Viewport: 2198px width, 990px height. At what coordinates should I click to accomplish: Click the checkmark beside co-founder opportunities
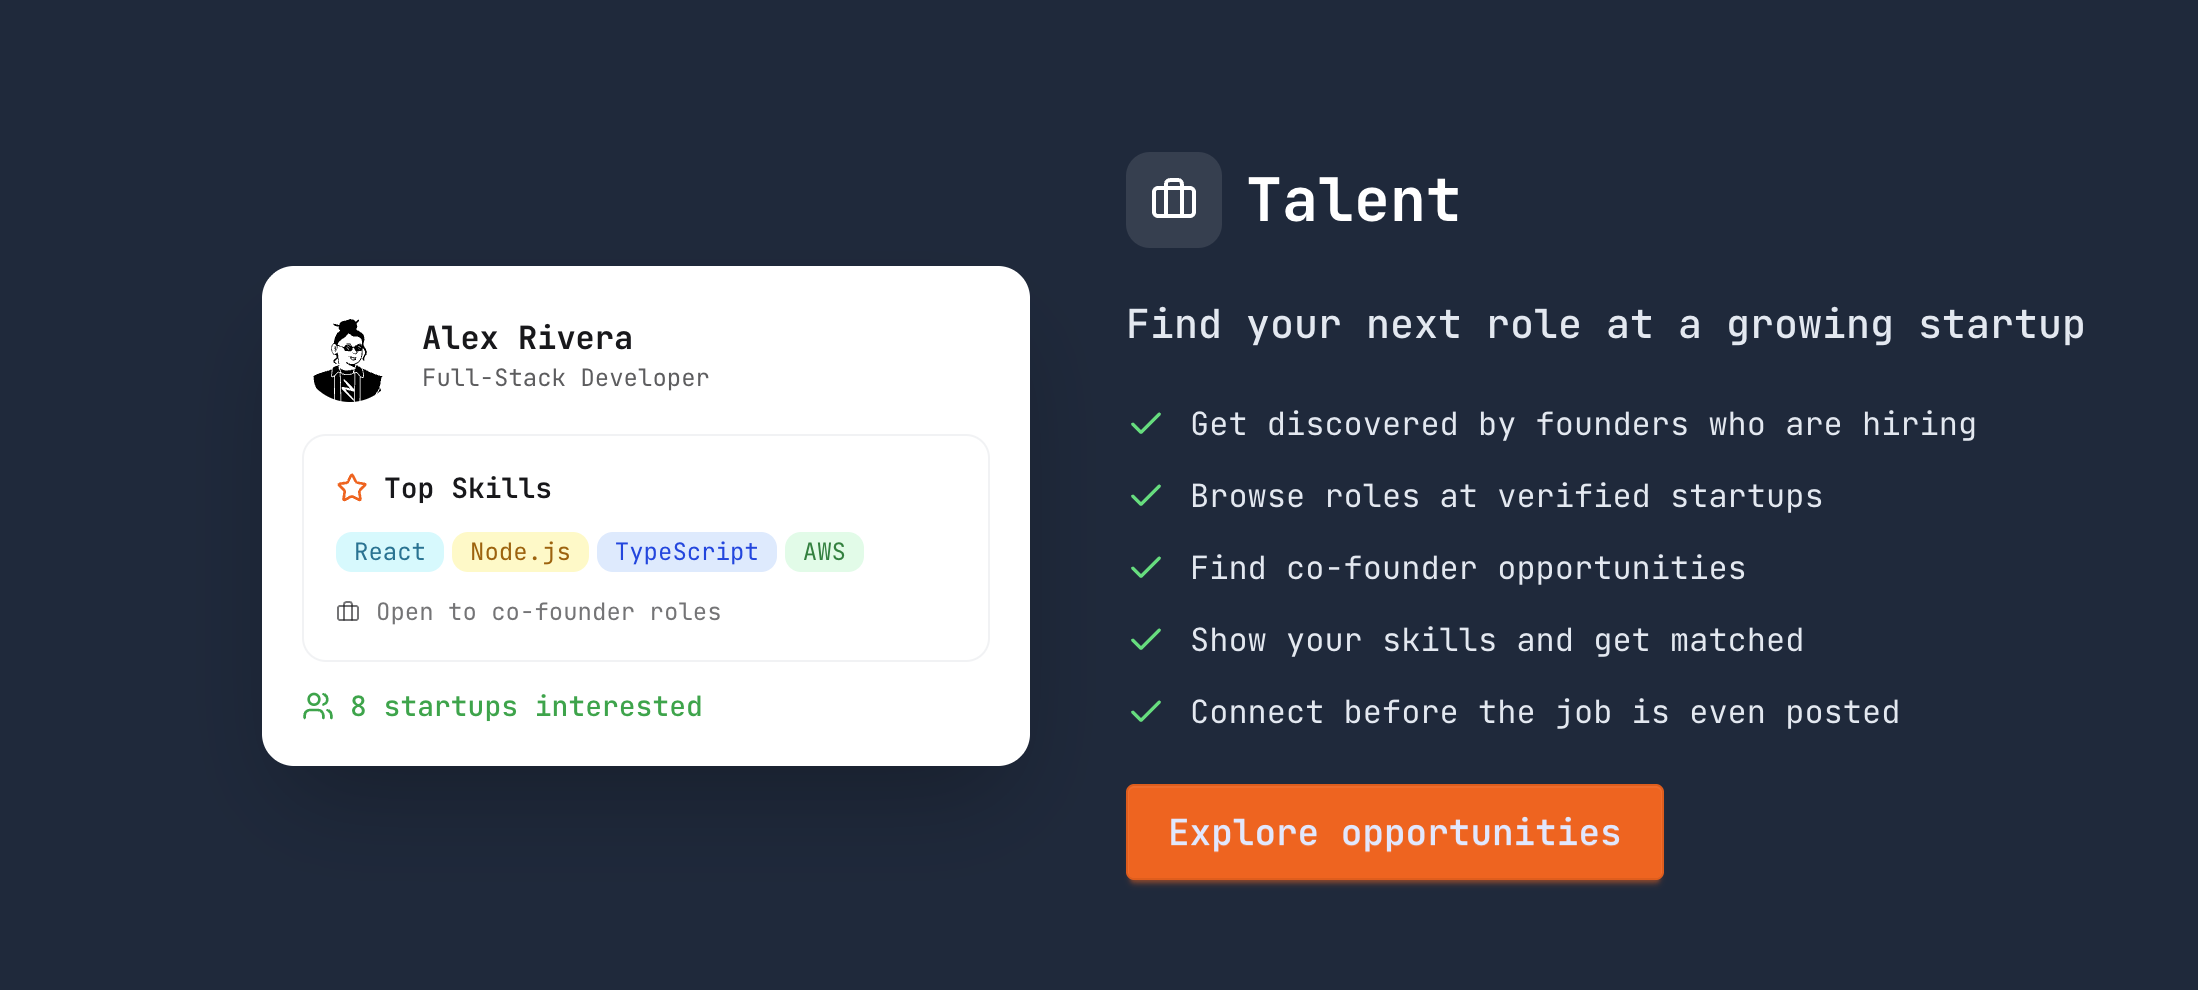click(x=1146, y=568)
